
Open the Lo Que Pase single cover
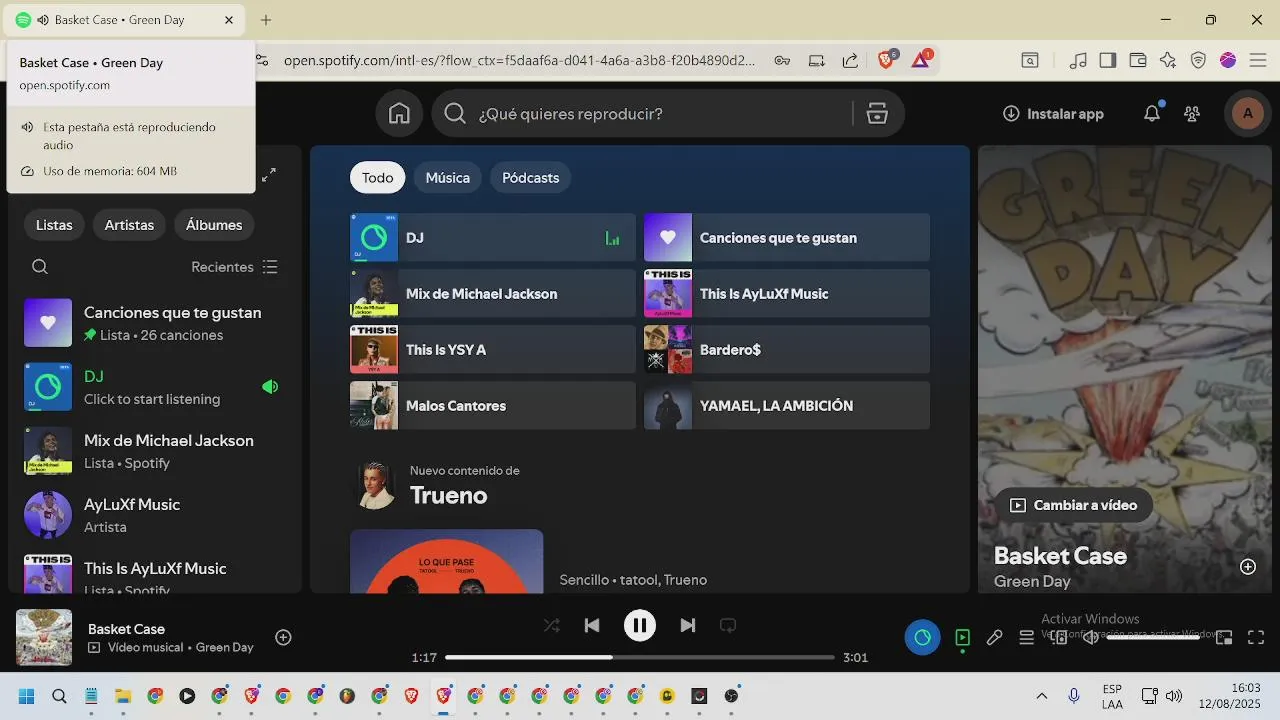[447, 562]
